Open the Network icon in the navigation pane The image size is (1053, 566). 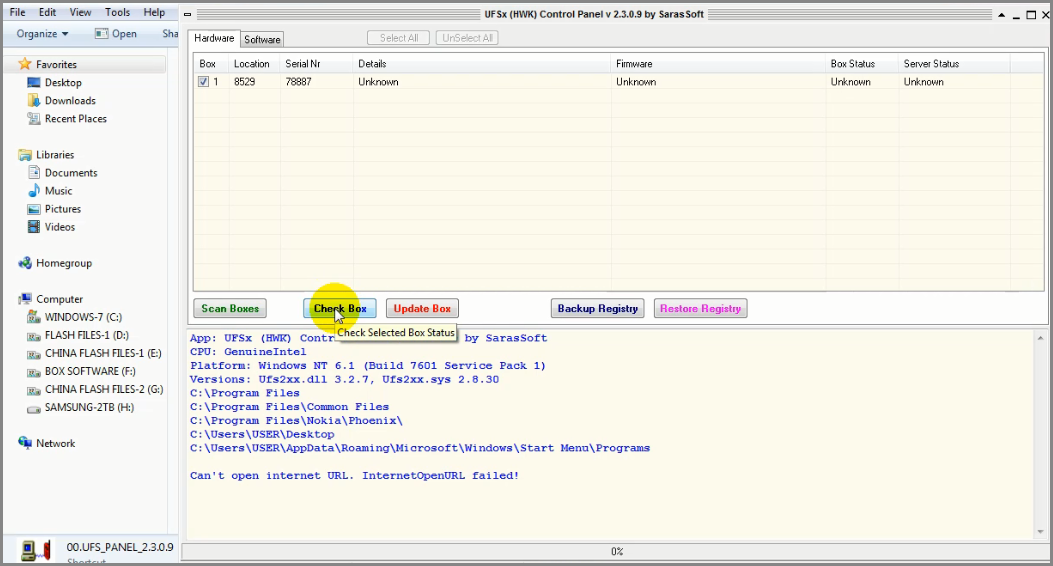[25, 443]
